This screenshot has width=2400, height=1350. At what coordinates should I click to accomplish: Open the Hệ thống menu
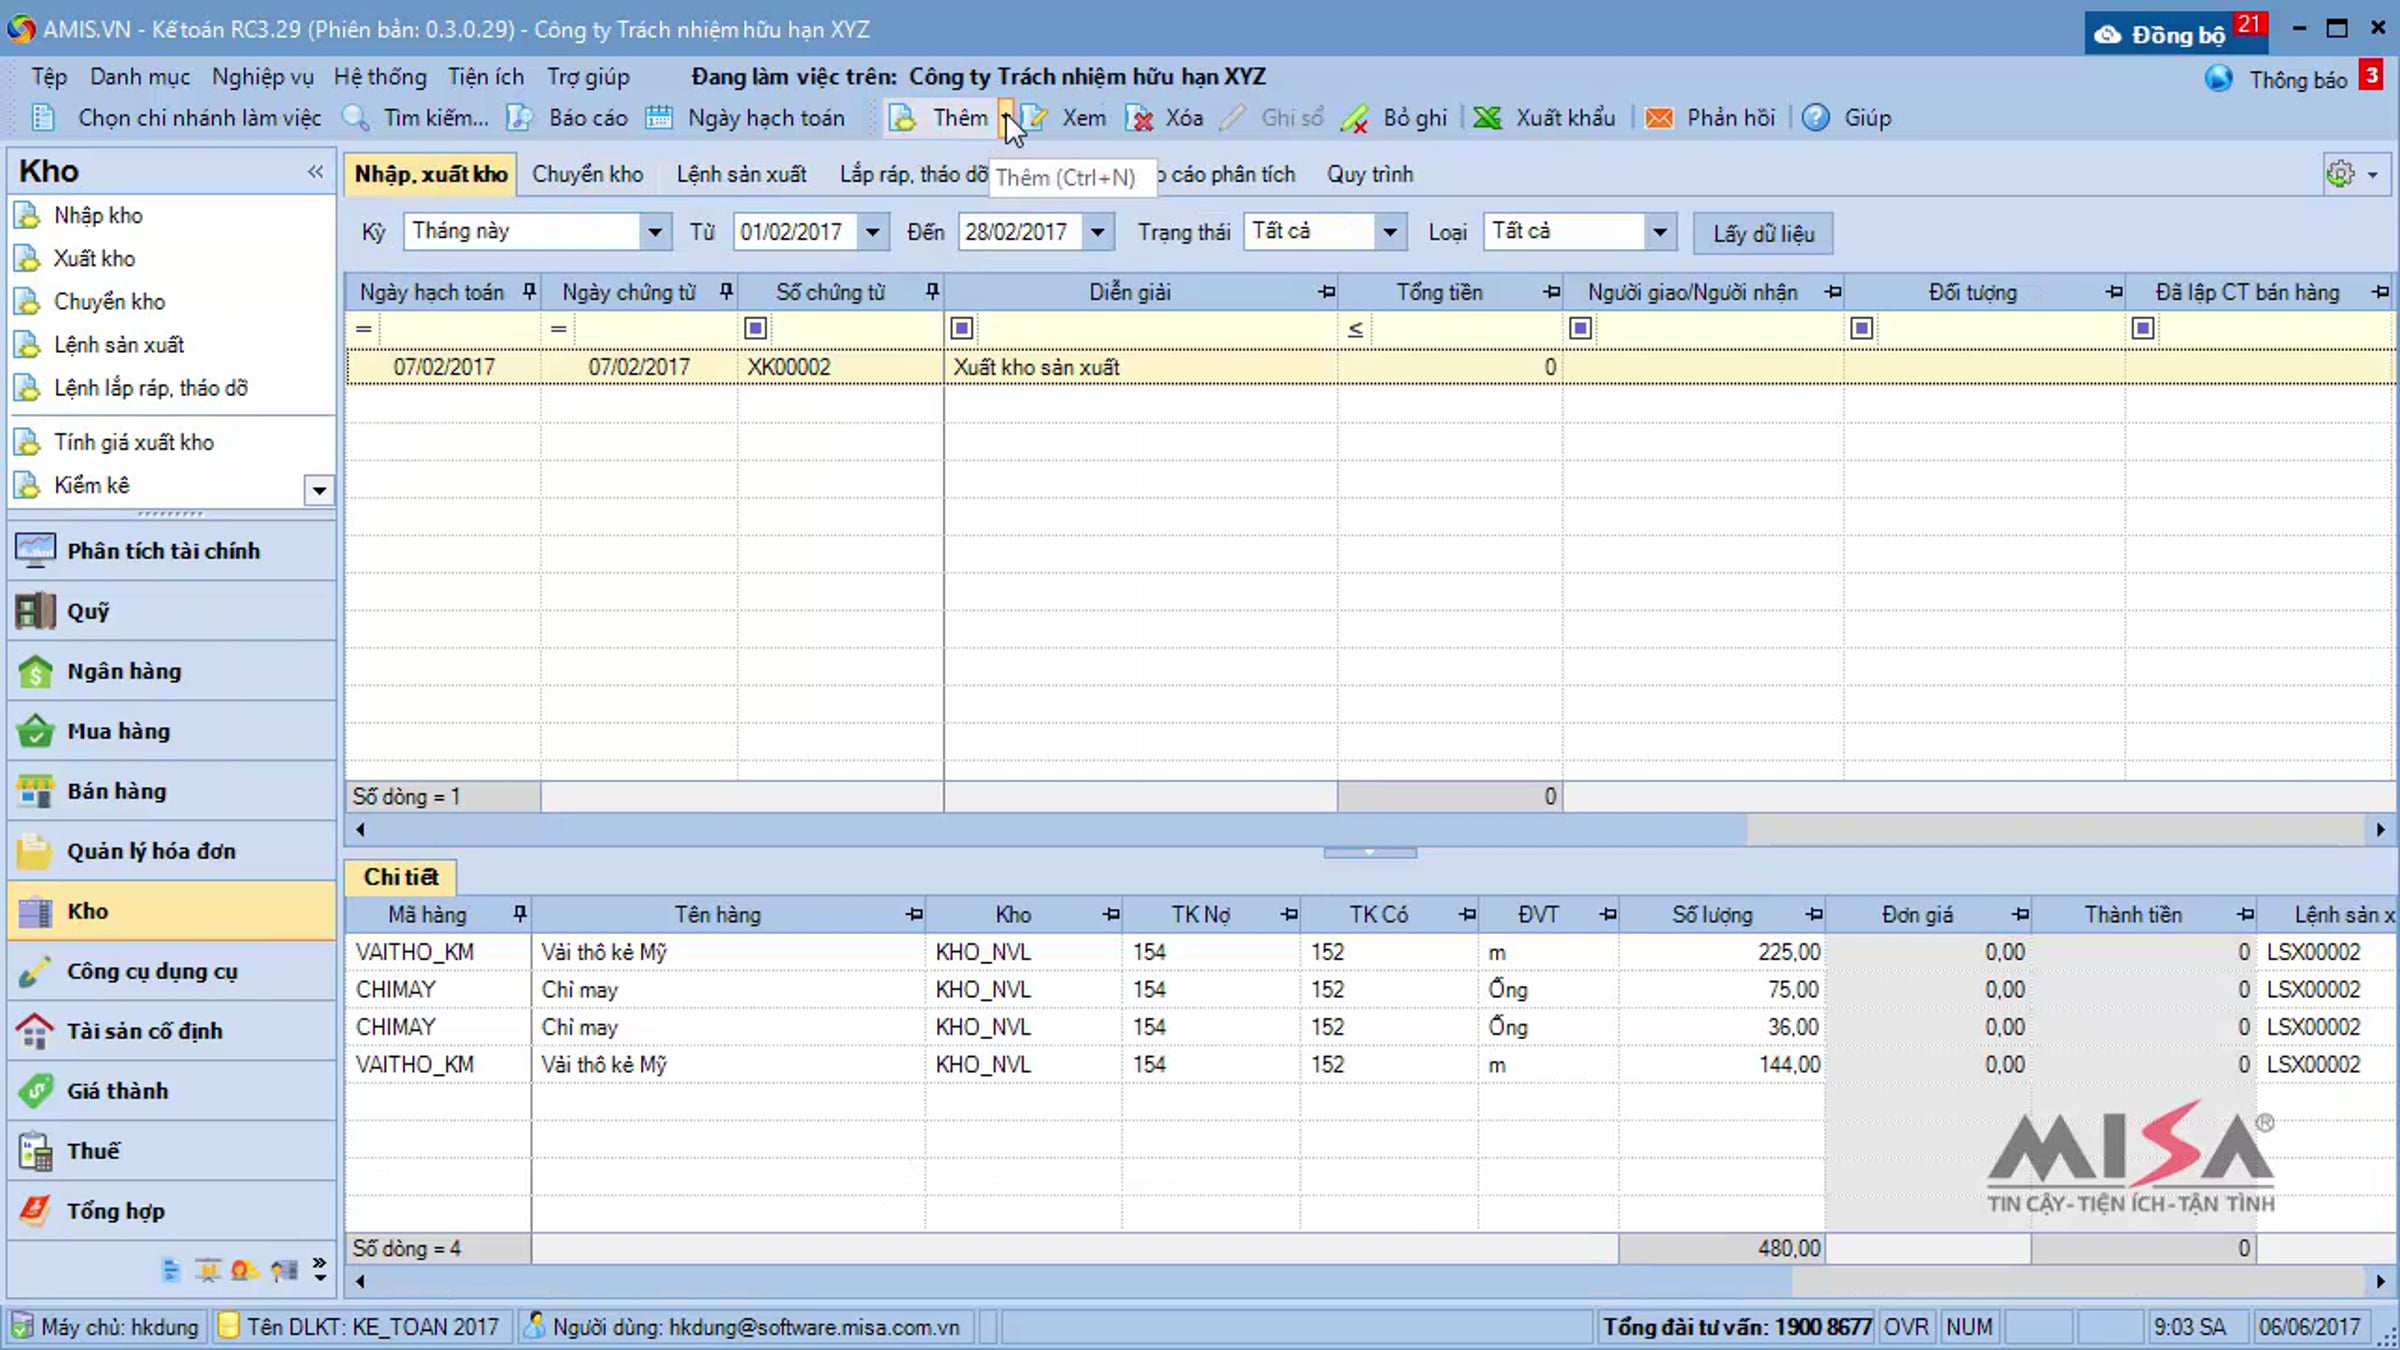(x=380, y=77)
